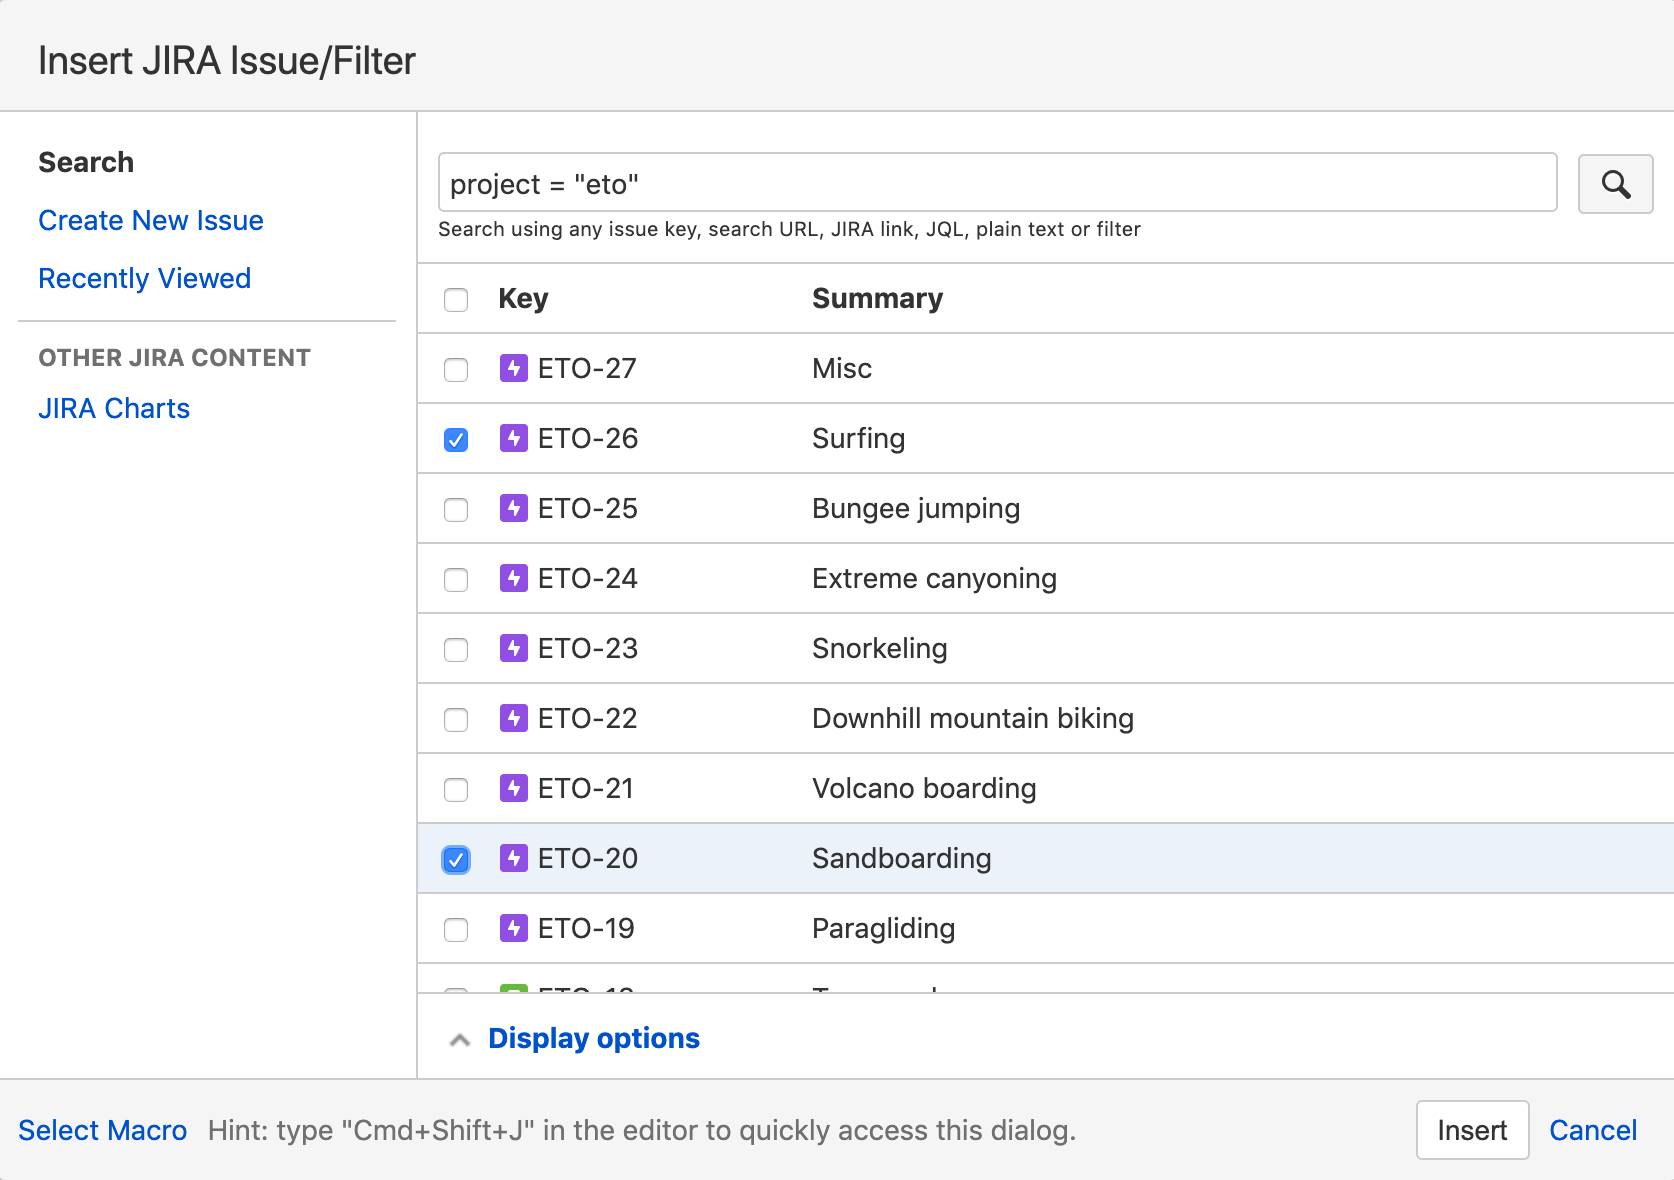Image resolution: width=1674 pixels, height=1180 pixels.
Task: Select the Surfing summary text
Action: click(859, 438)
